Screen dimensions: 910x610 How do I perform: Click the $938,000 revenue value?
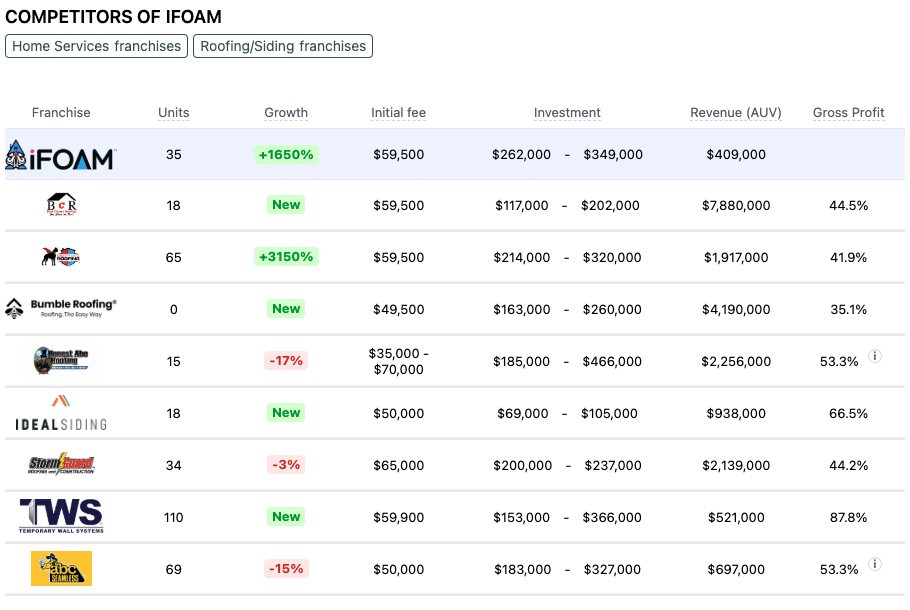pyautogui.click(x=736, y=413)
